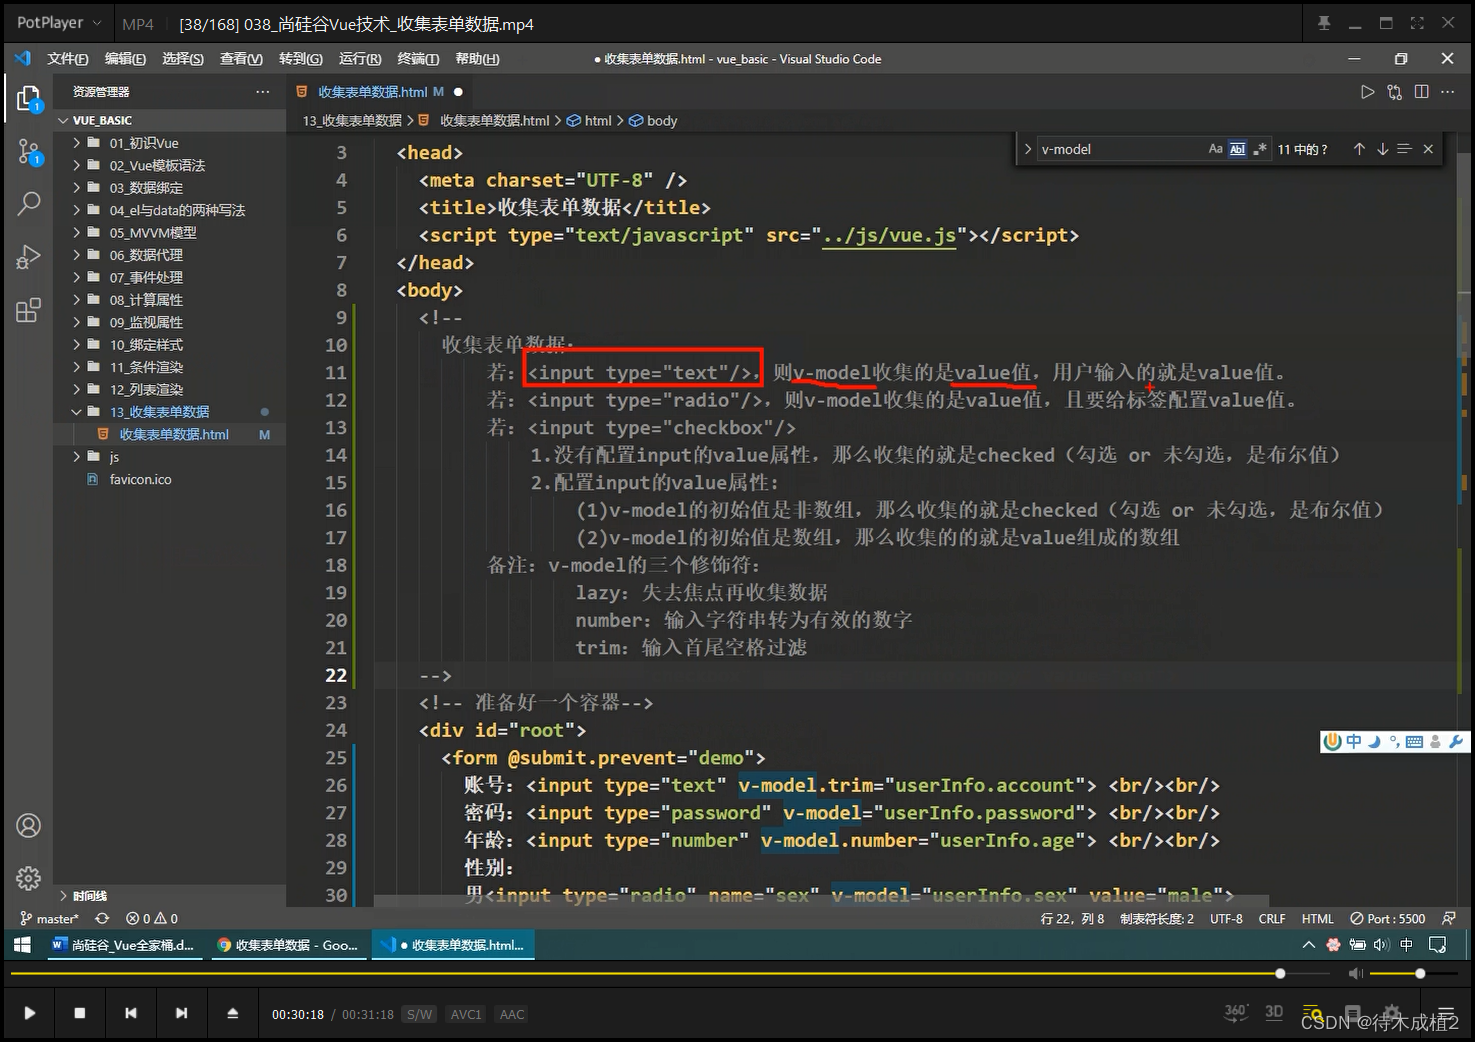Click the synchronize changes icon in status bar

[102, 918]
